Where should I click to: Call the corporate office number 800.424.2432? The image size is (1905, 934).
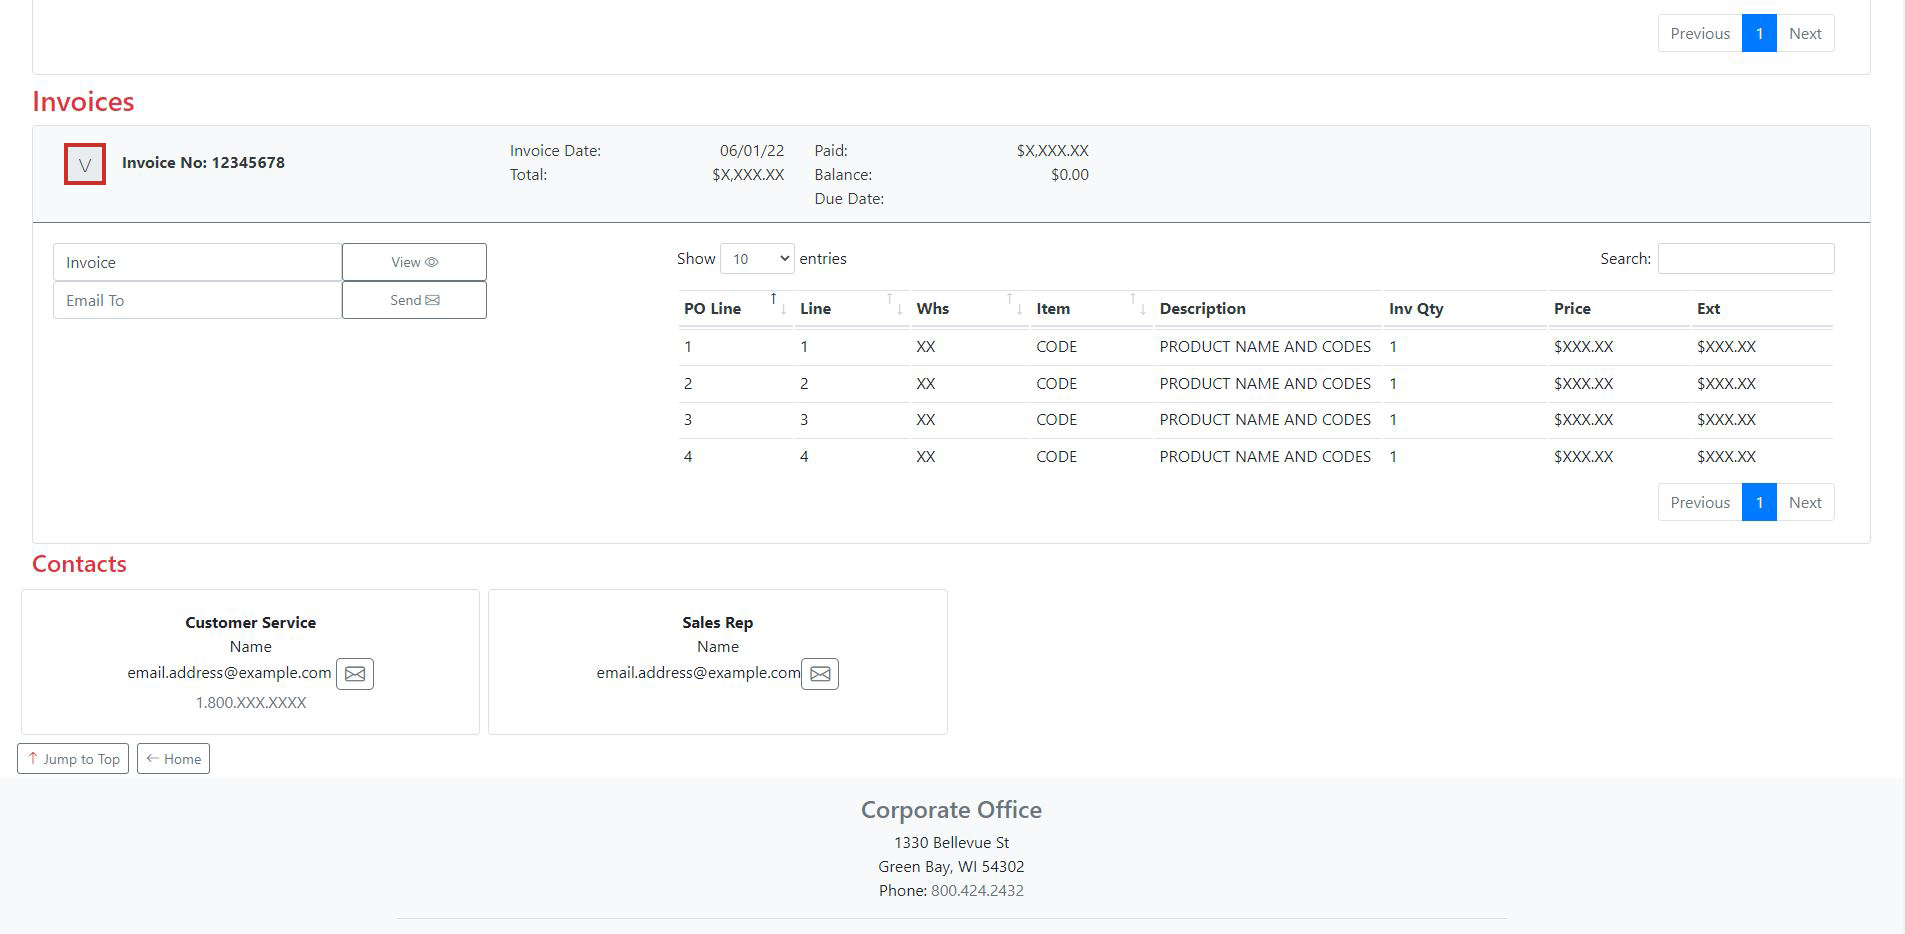pos(976,890)
